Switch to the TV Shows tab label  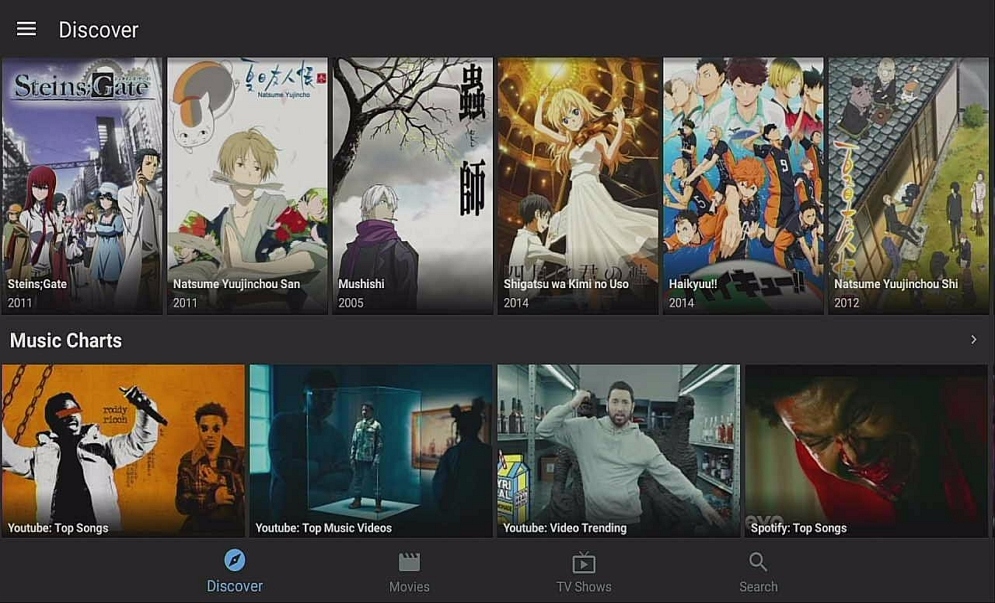[584, 586]
